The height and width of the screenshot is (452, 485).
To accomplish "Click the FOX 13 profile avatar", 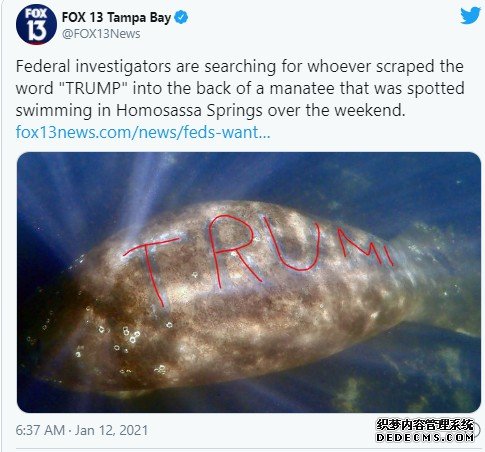I will [x=36, y=25].
